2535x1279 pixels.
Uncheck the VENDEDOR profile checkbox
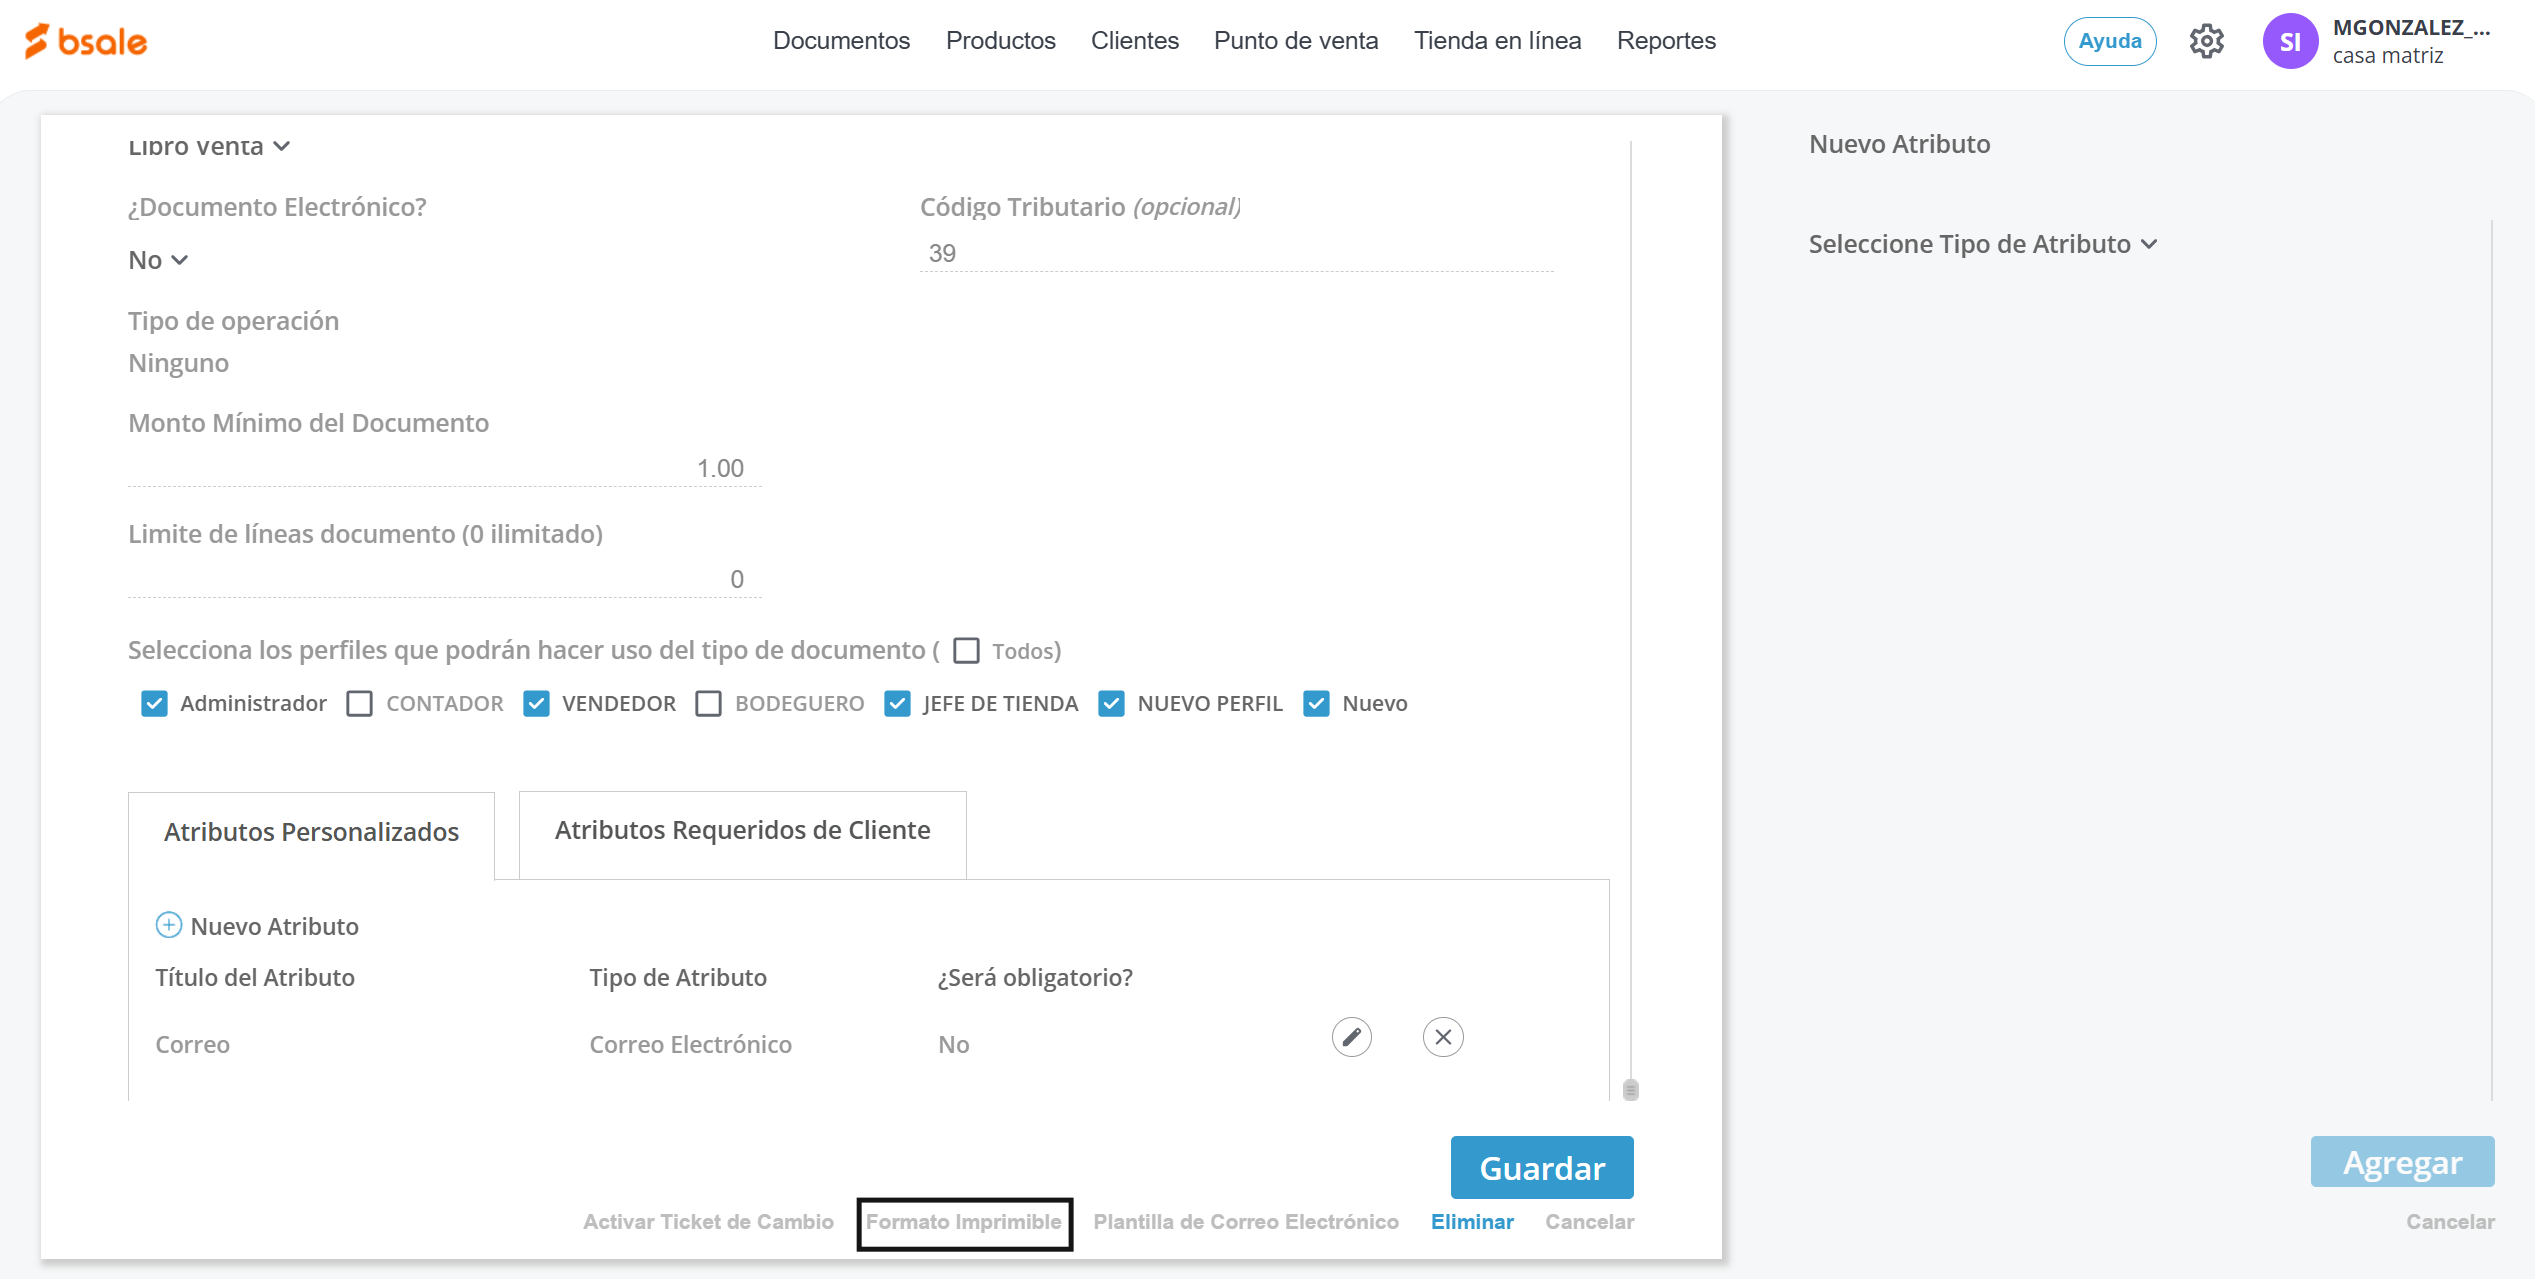[x=536, y=704]
